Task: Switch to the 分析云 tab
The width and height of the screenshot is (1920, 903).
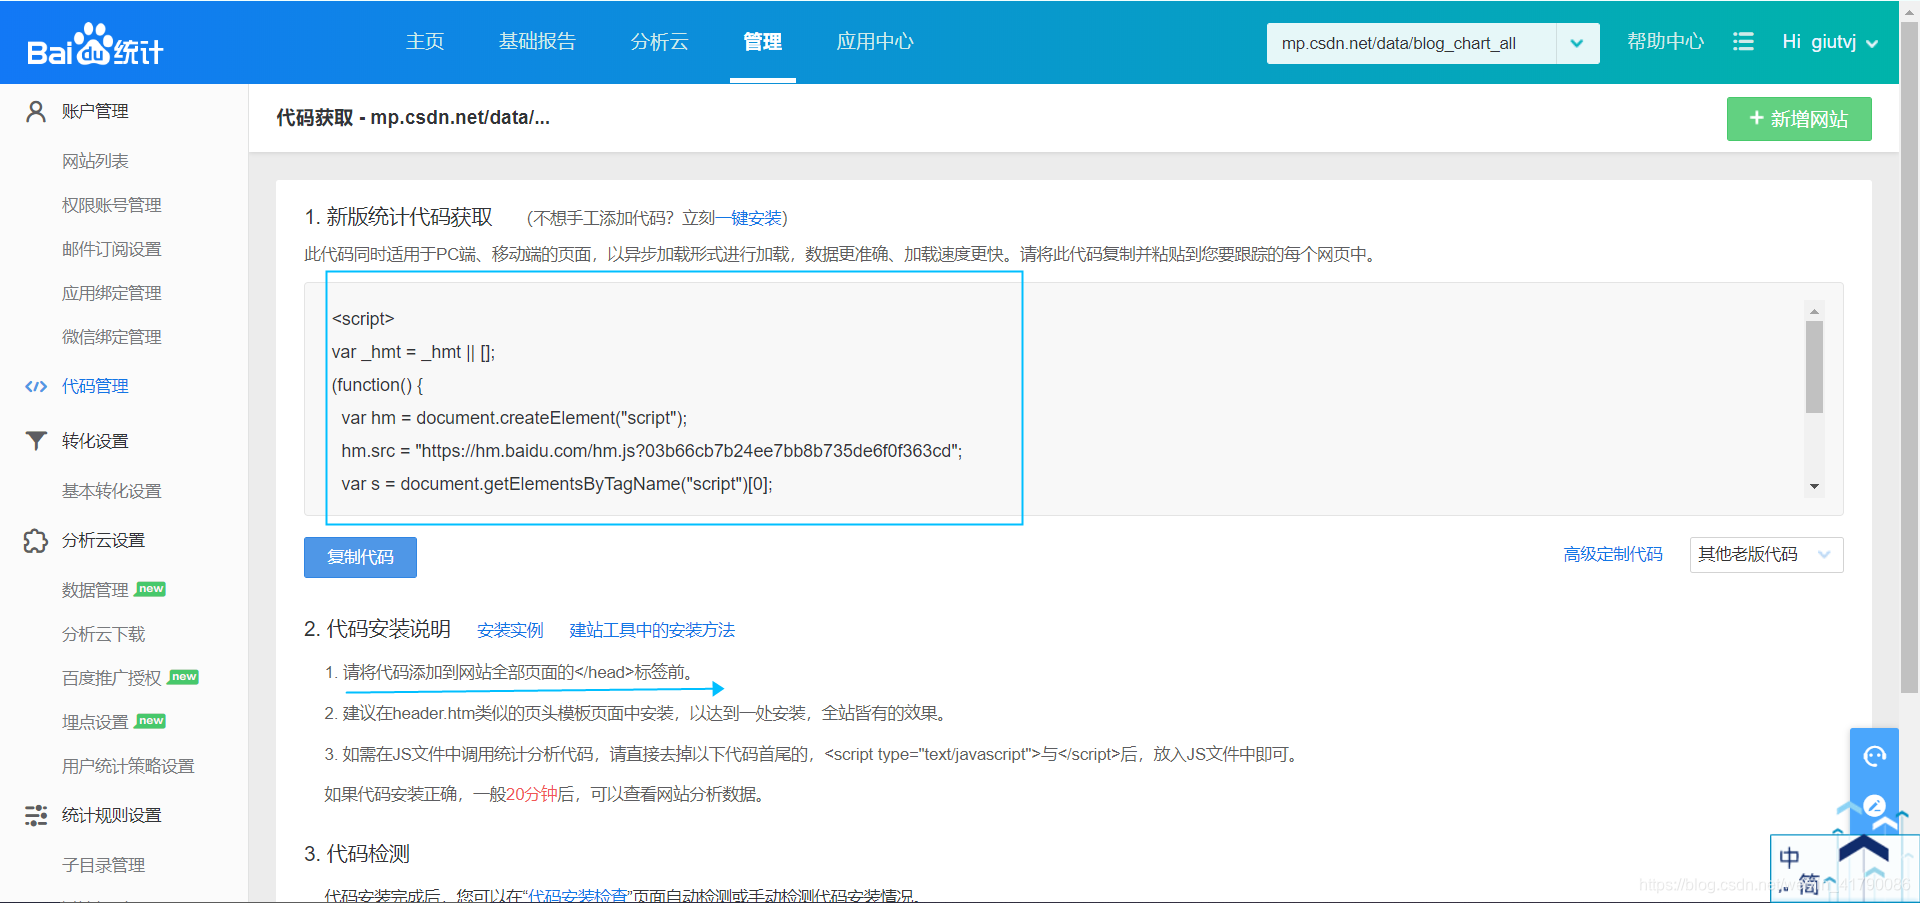Action: click(659, 42)
